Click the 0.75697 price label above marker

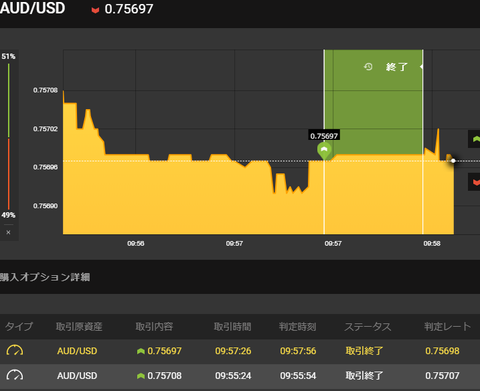click(324, 136)
